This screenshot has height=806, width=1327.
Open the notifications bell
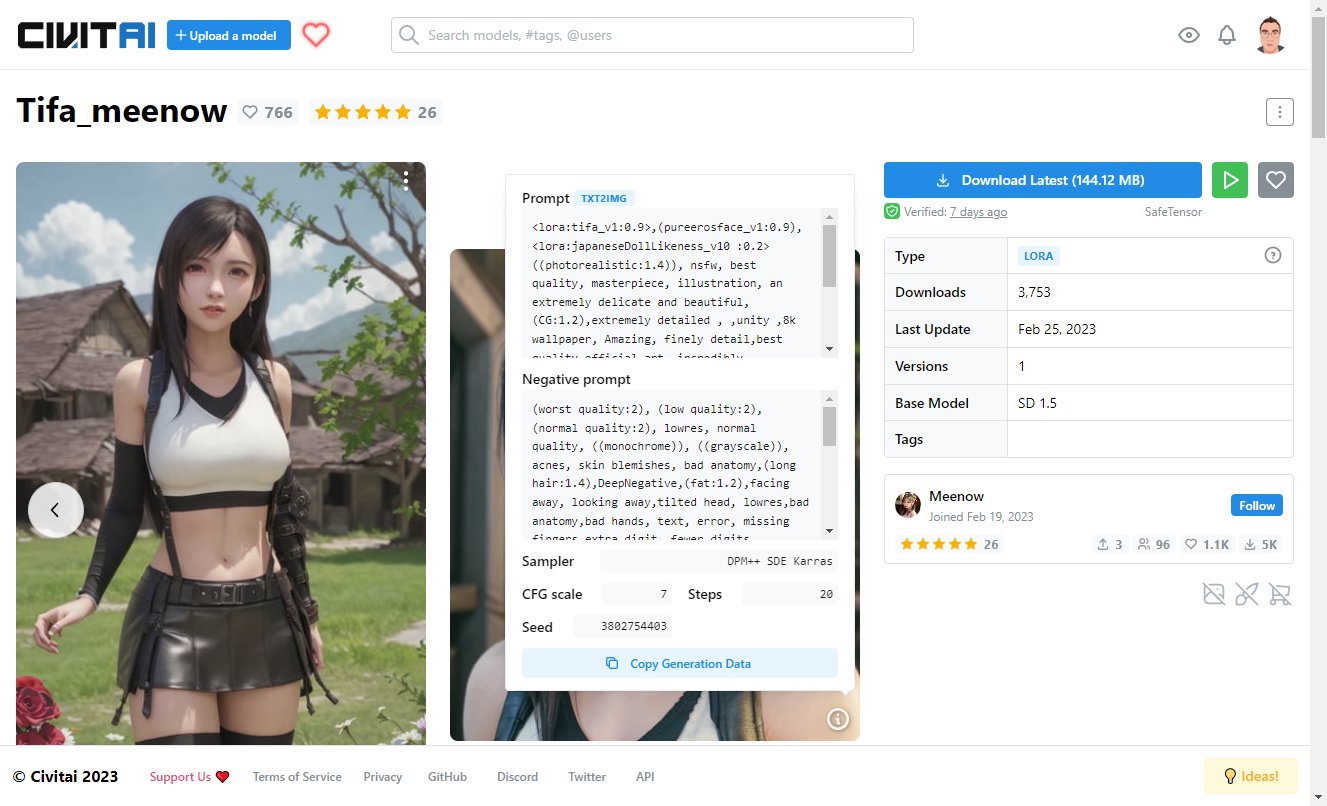[1227, 35]
